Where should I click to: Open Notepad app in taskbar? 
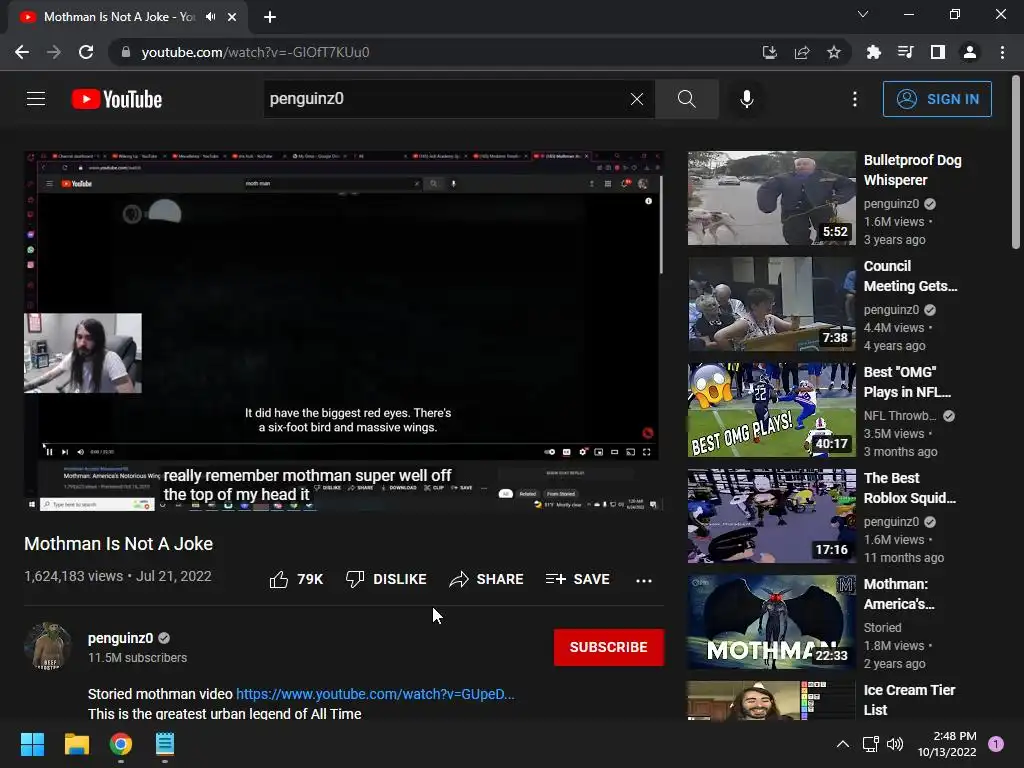coord(165,744)
